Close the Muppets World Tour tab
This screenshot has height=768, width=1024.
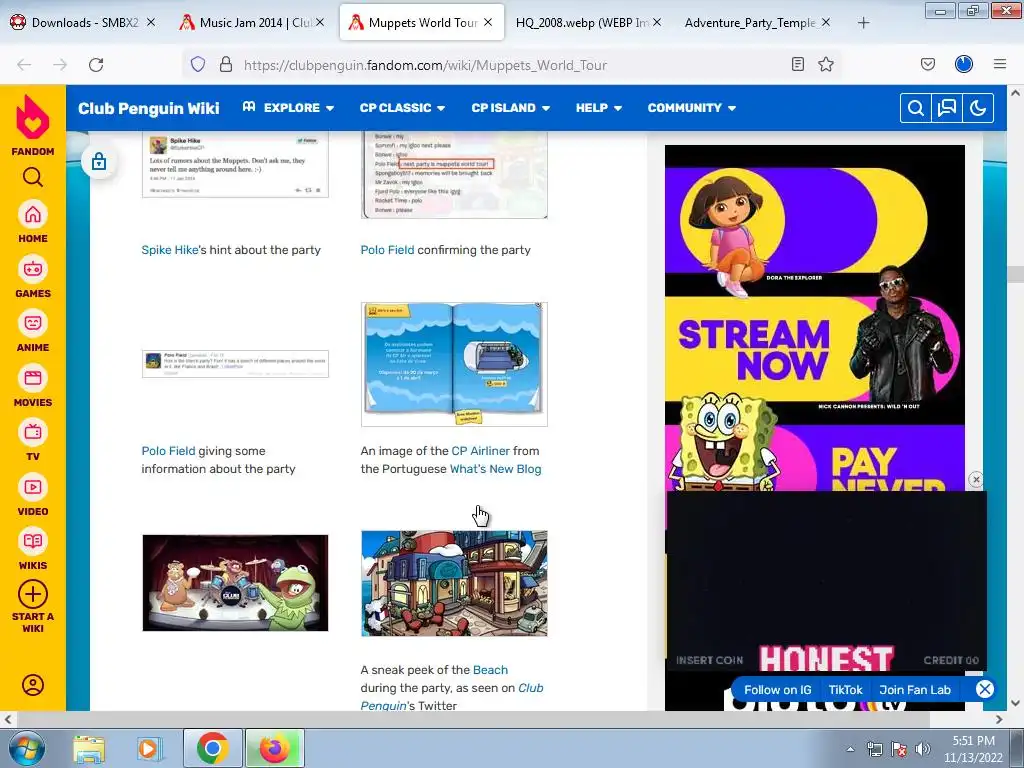tap(488, 22)
